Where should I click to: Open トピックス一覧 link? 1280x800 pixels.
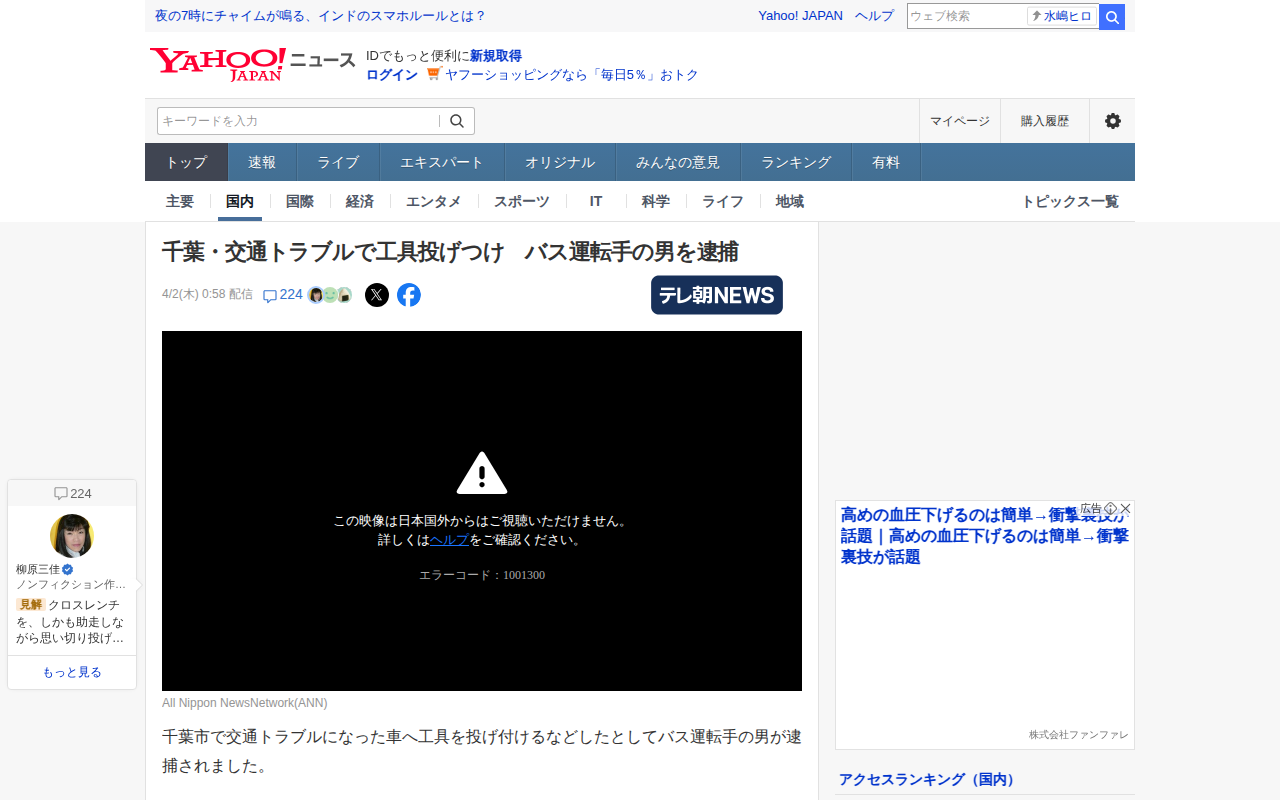click(1070, 201)
